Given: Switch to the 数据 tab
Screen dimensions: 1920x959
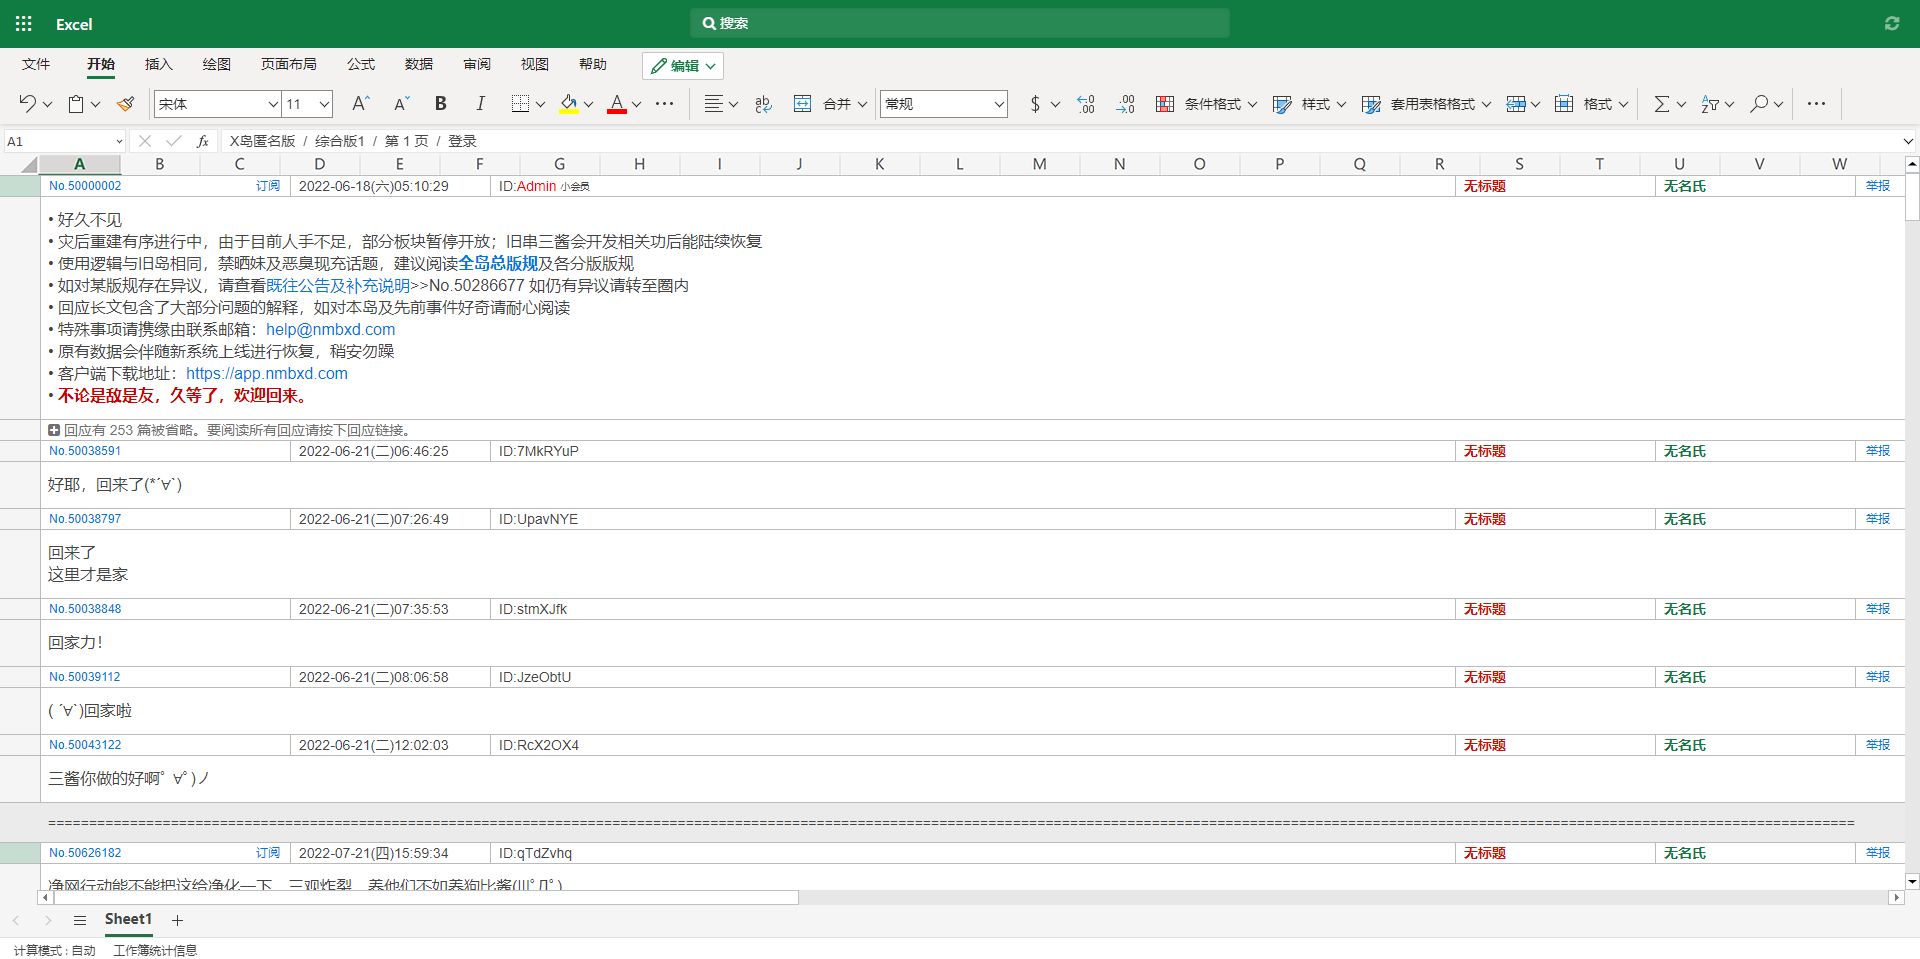Looking at the screenshot, I should click(419, 64).
